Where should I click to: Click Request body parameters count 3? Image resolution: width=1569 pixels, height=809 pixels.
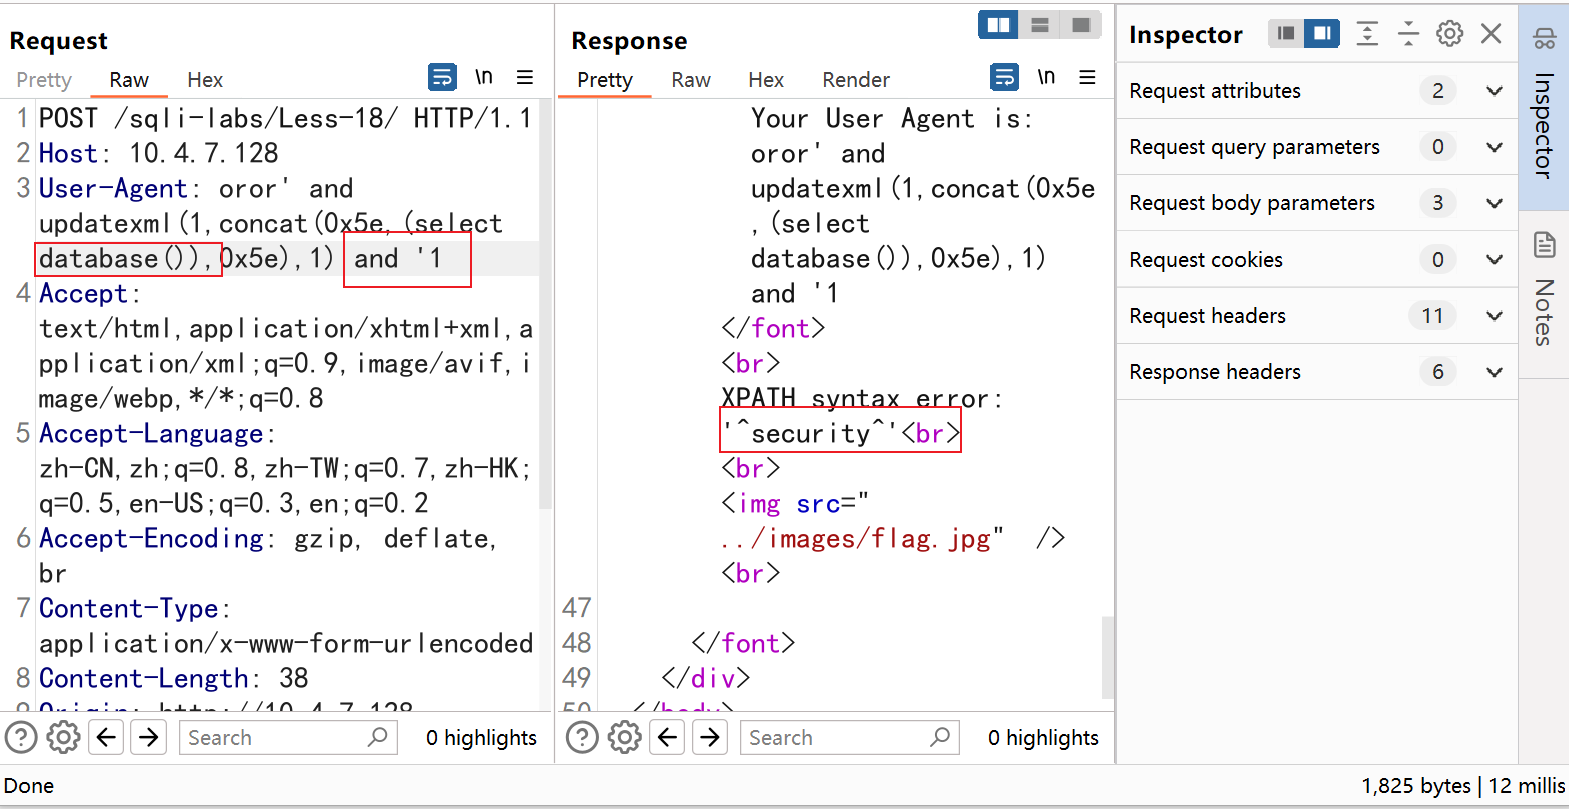1438,203
